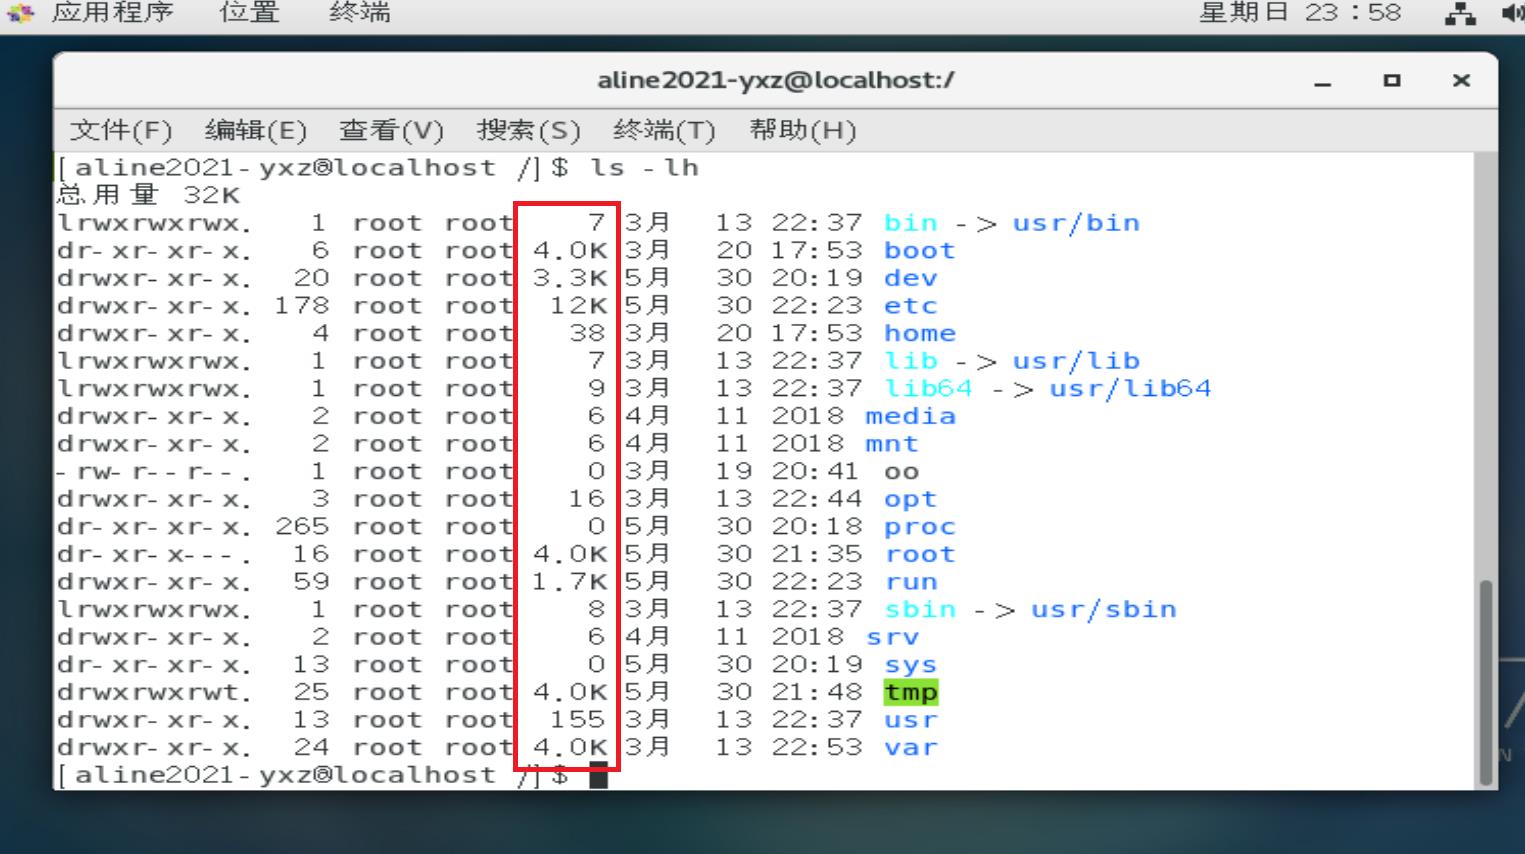Click the 'usr/bin' link target
This screenshot has height=854, width=1525.
click(1076, 223)
